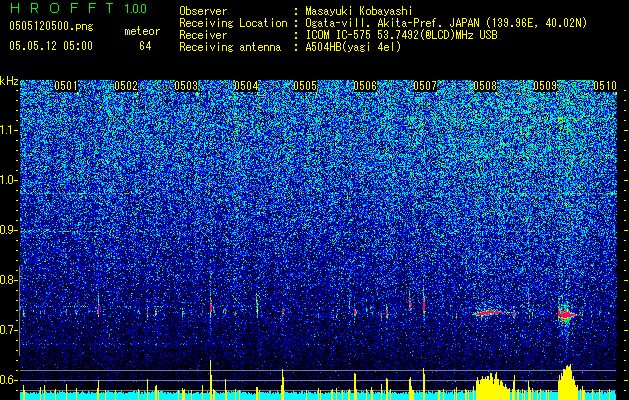The height and width of the screenshot is (400, 629).
Task: Click the 0.6 frequency axis label
Action: point(9,380)
